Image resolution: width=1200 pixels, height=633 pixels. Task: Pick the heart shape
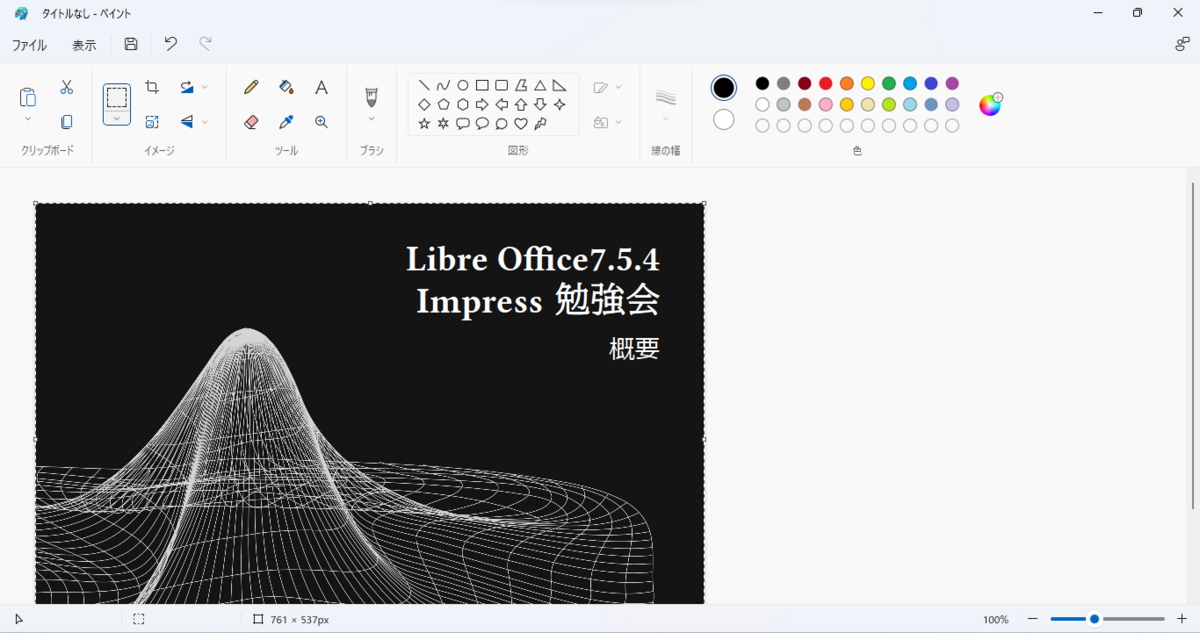click(x=521, y=123)
